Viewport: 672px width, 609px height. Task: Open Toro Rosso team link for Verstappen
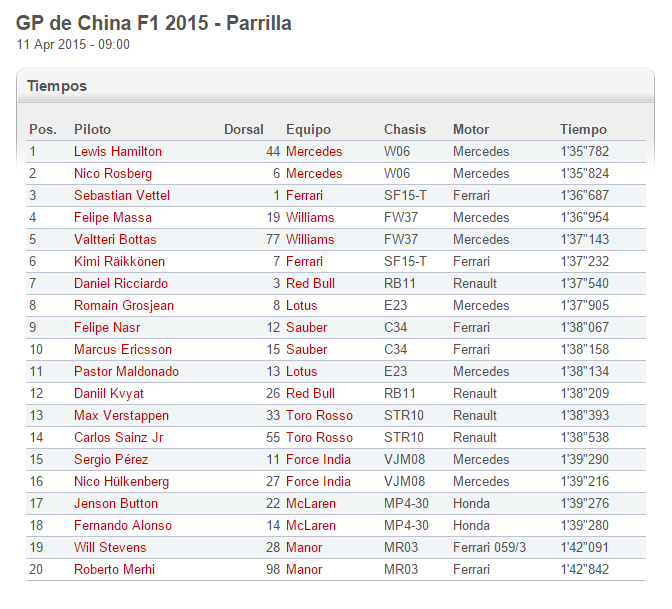pyautogui.click(x=319, y=416)
